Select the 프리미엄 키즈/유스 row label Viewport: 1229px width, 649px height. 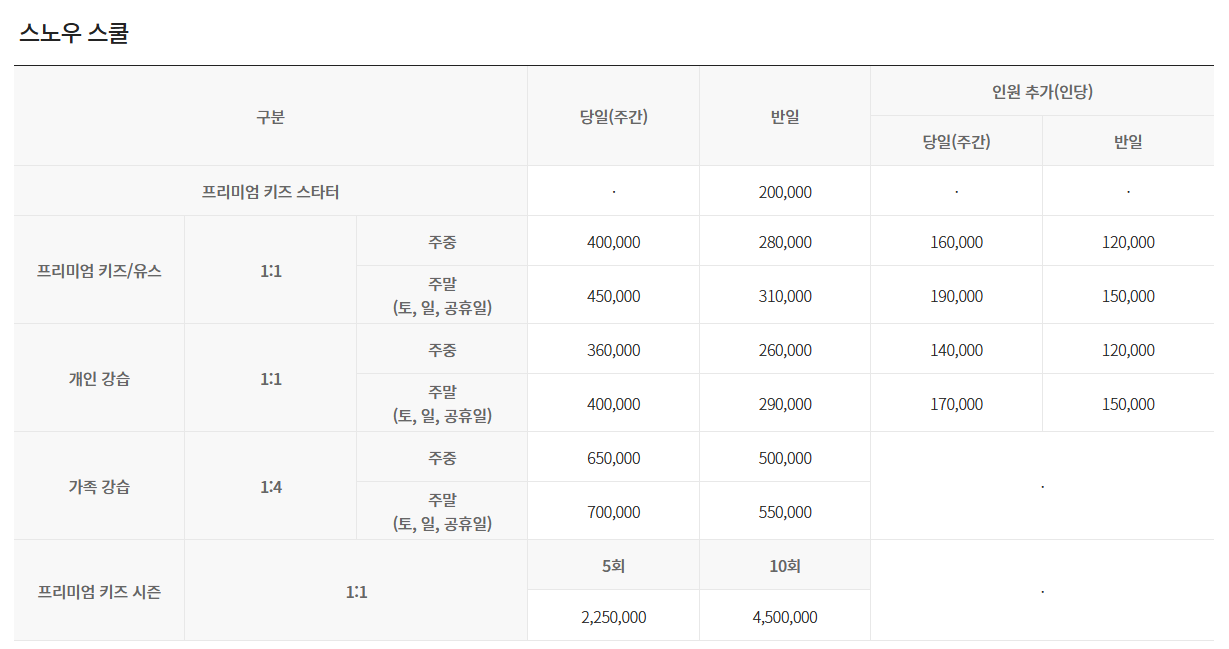coord(98,267)
